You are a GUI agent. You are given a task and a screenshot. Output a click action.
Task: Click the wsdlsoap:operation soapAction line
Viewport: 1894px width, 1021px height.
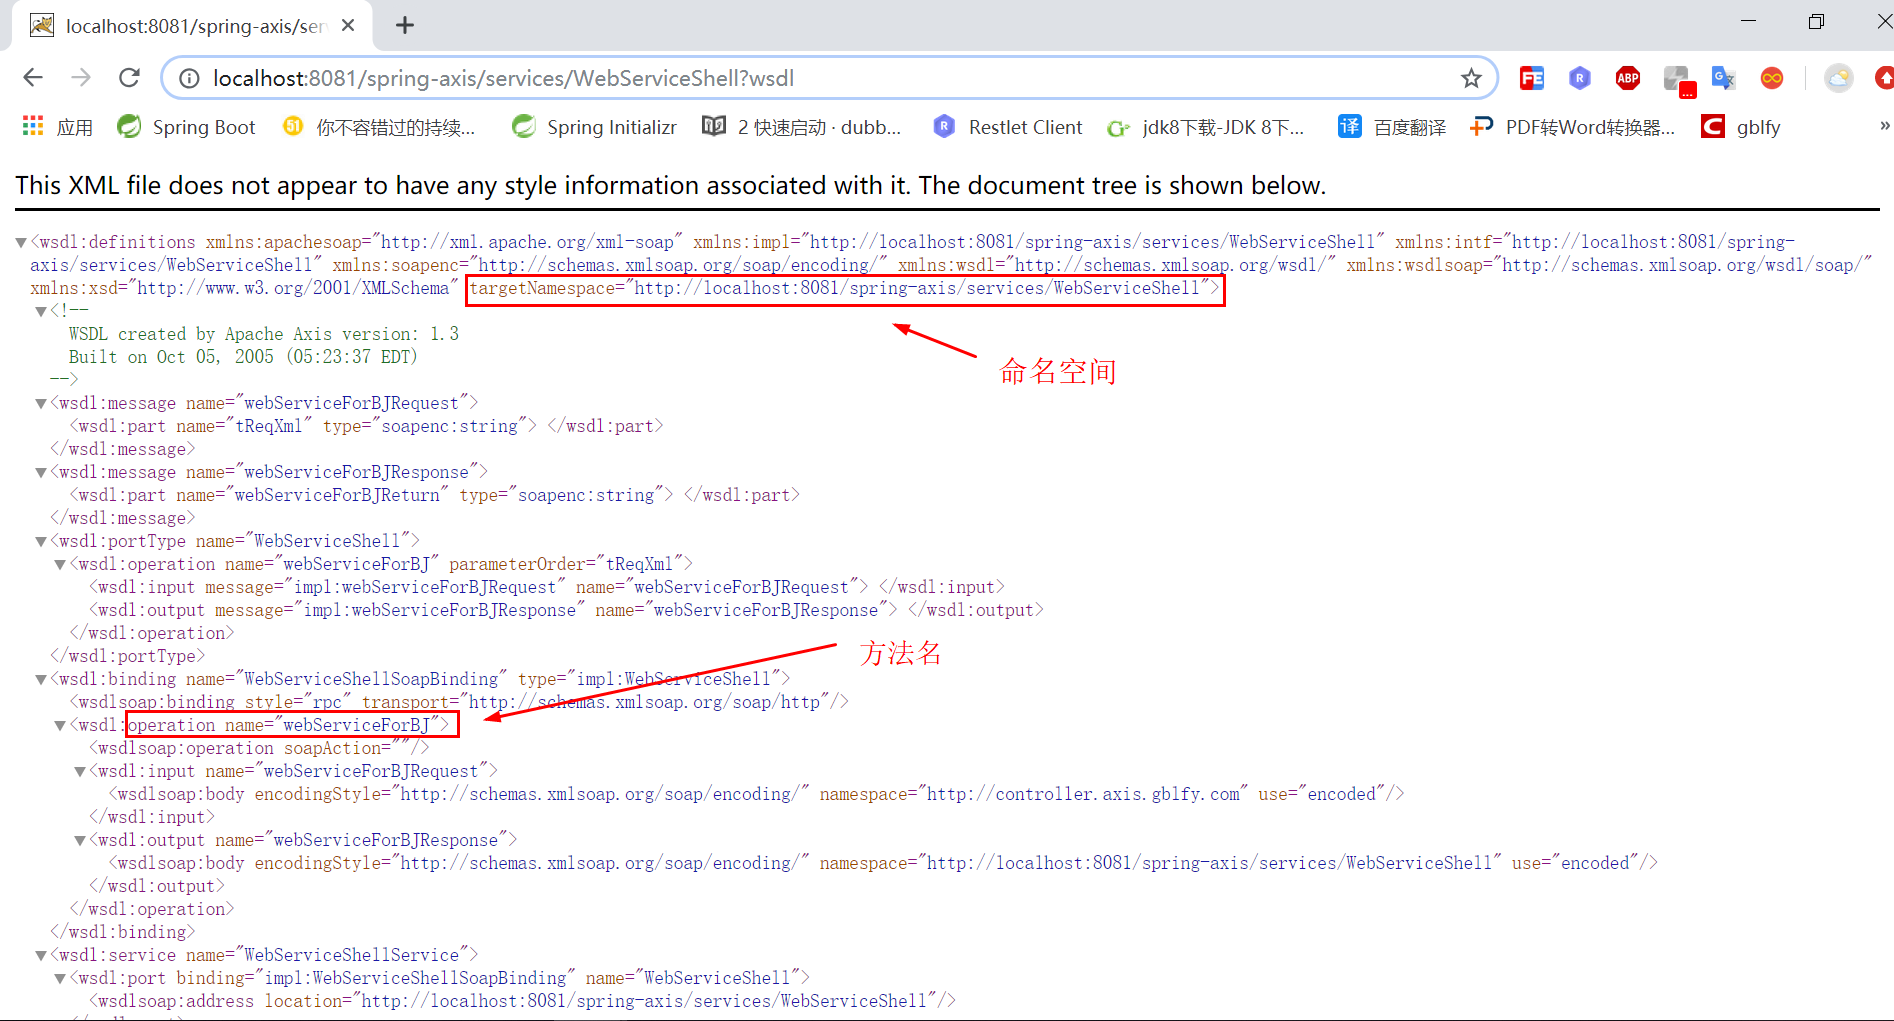click(259, 748)
